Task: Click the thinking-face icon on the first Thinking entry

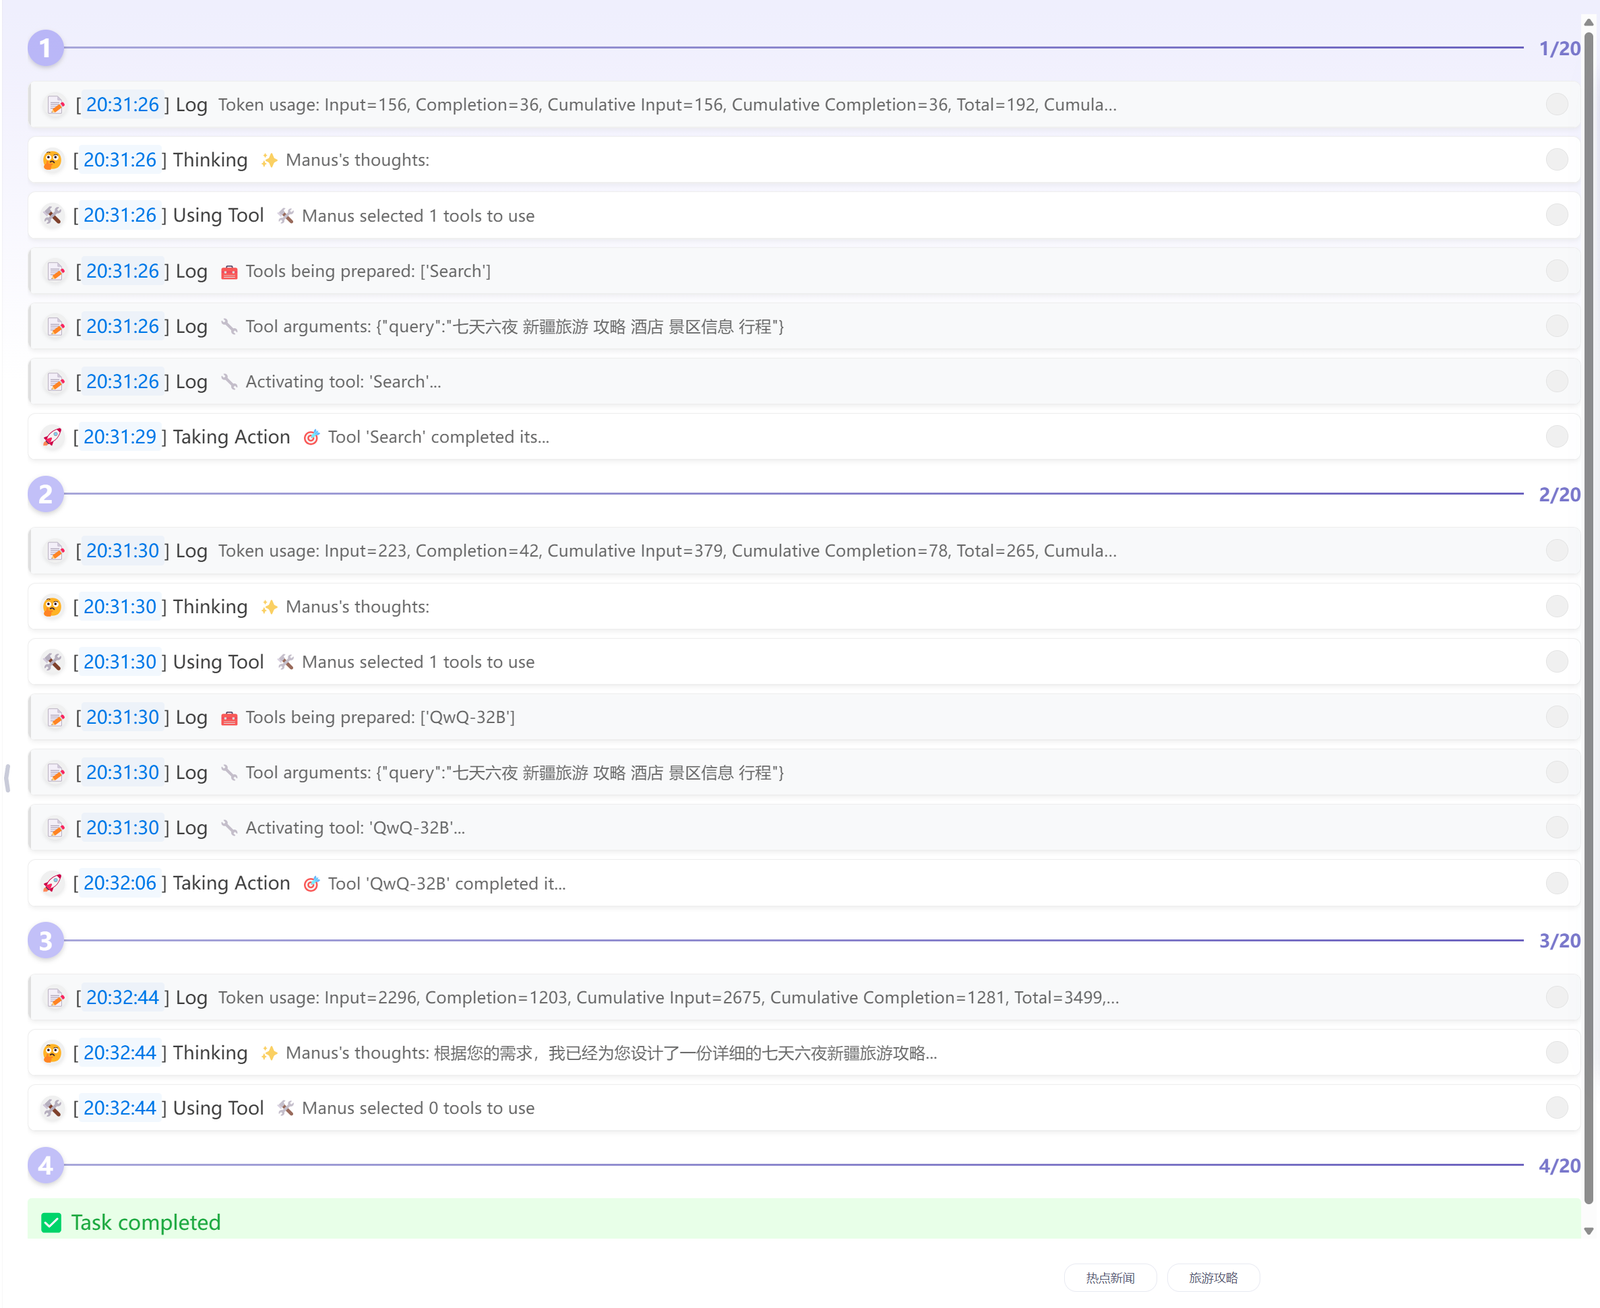Action: coord(51,159)
